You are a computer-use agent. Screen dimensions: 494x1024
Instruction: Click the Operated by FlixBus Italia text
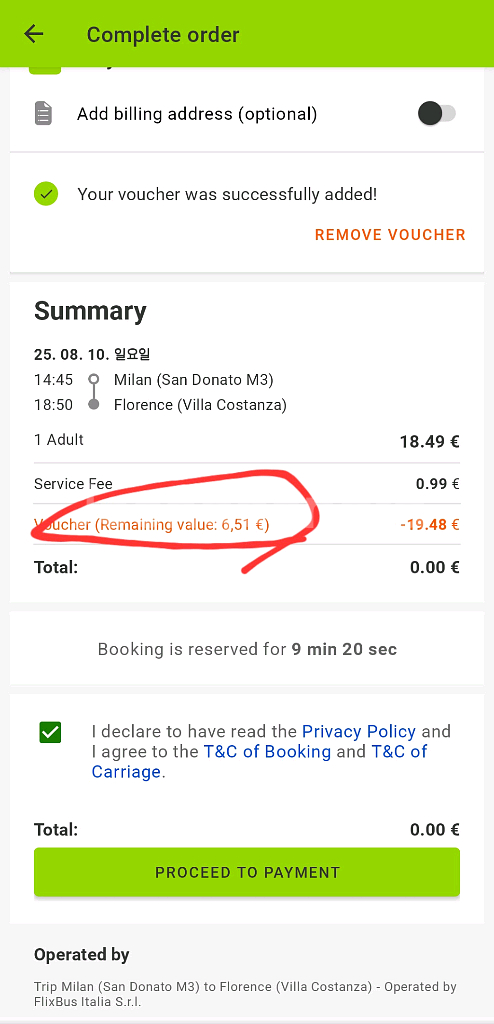click(245, 993)
